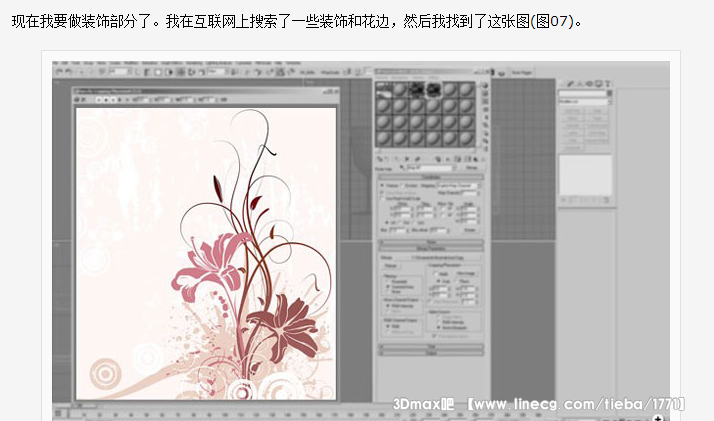Select the third dark-textured material slot

coord(417,90)
